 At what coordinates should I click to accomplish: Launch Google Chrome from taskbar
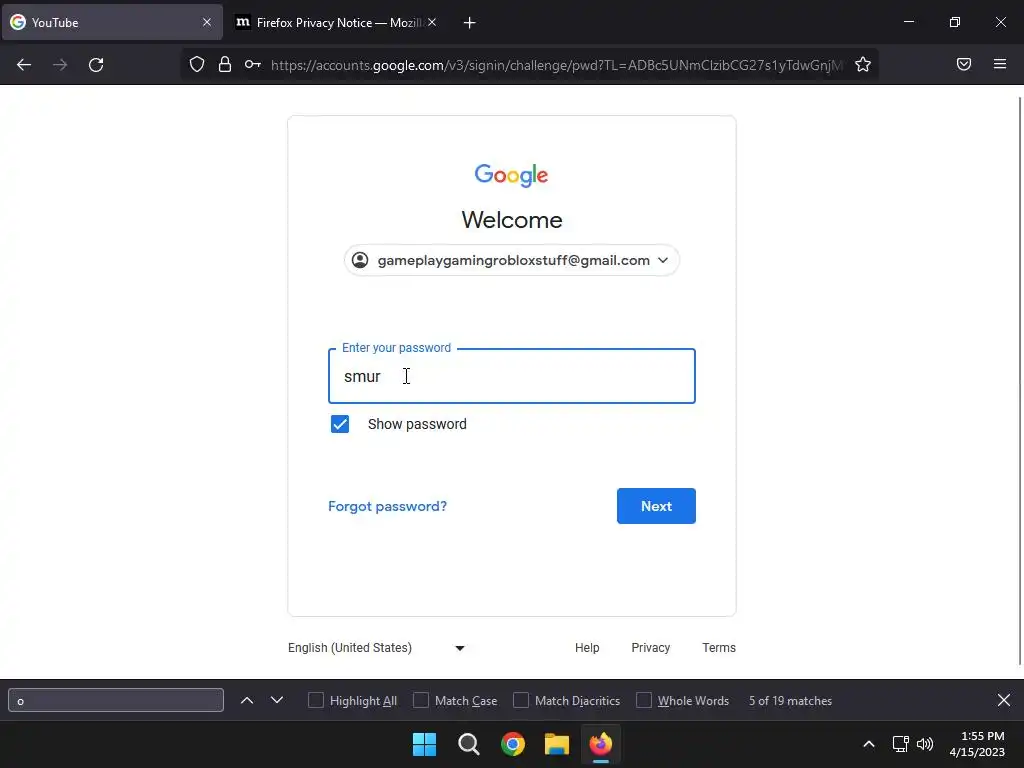513,744
